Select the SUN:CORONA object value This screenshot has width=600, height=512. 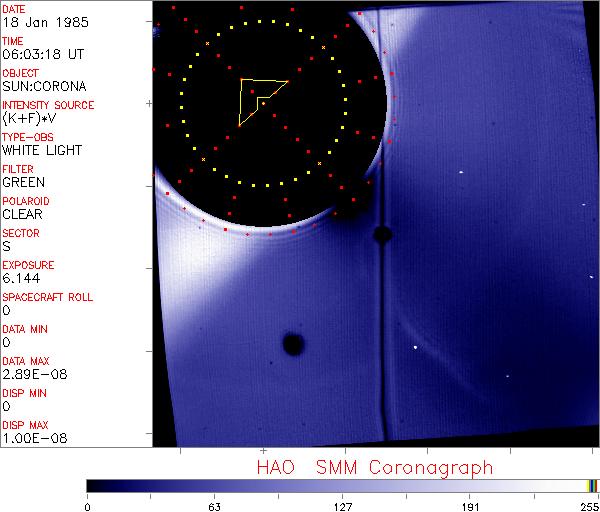point(41,86)
